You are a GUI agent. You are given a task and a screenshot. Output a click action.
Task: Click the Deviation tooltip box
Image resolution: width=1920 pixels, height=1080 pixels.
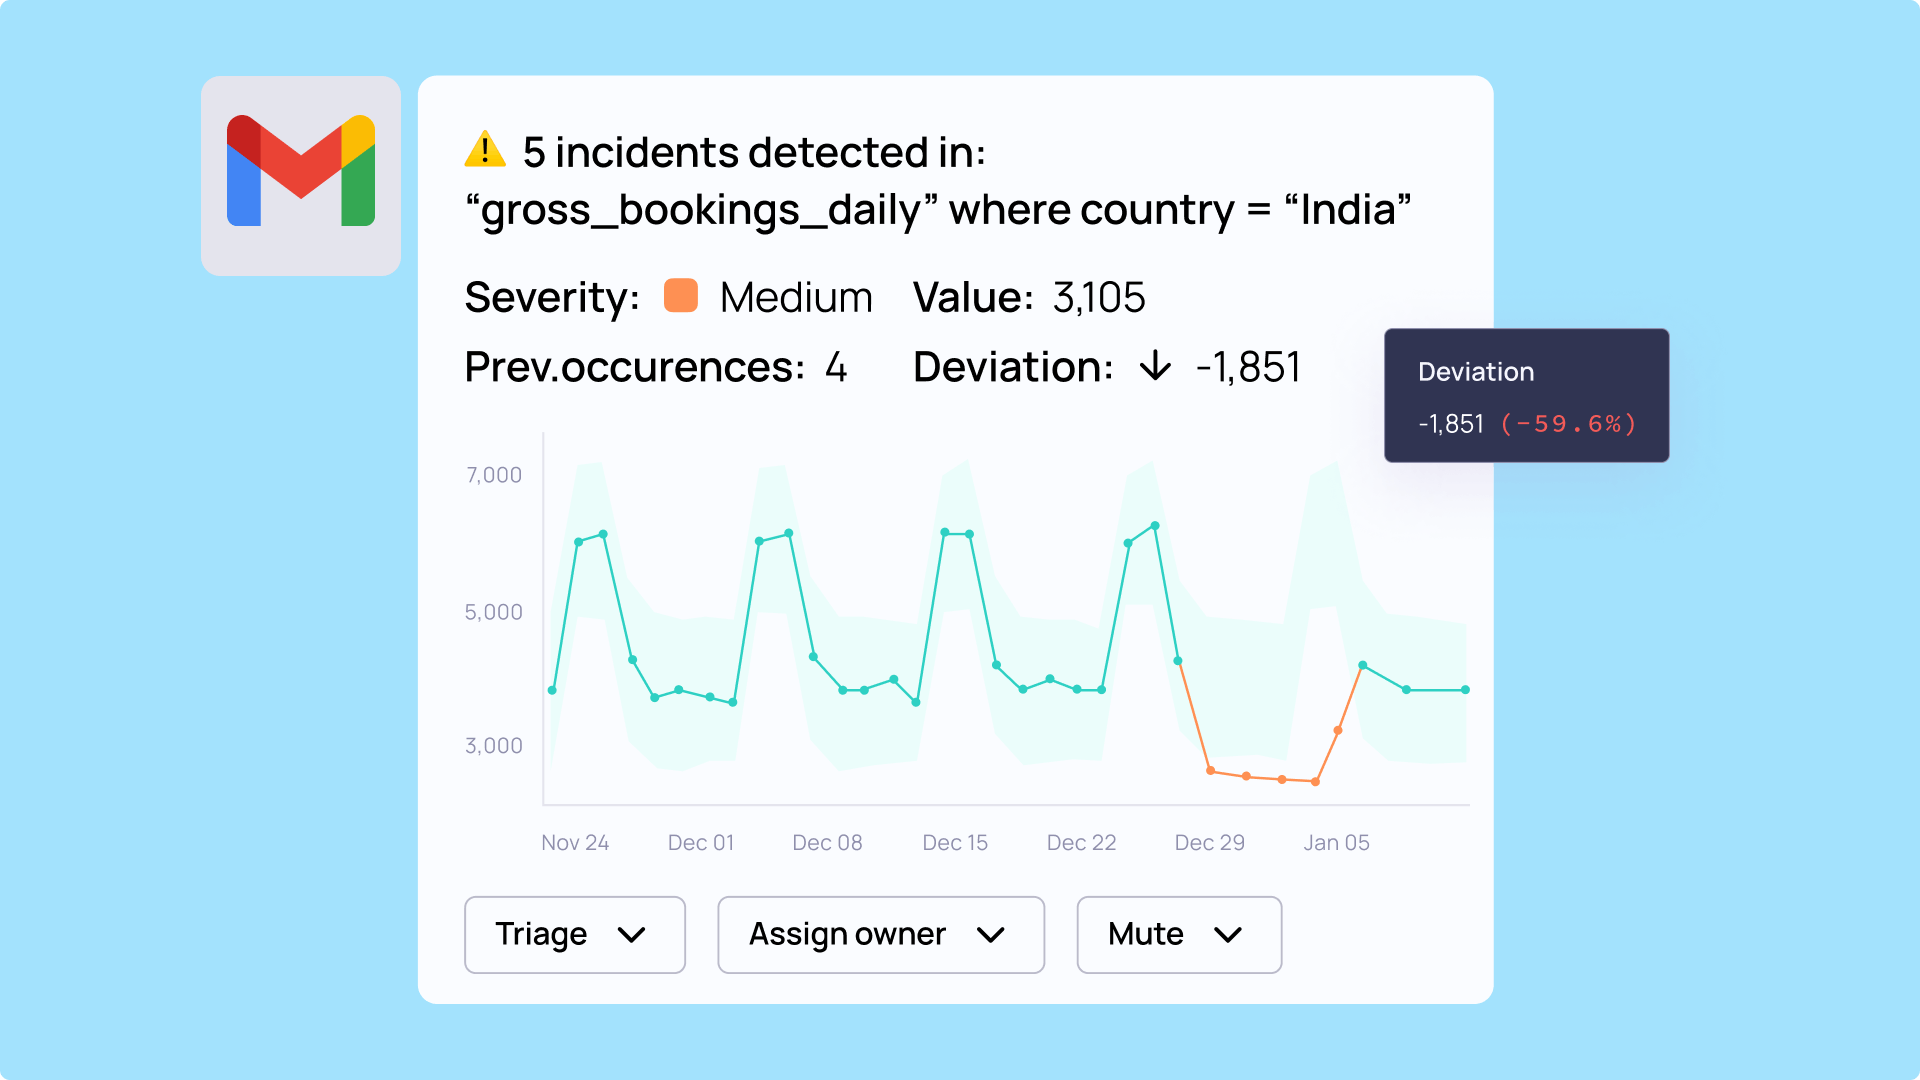point(1525,394)
